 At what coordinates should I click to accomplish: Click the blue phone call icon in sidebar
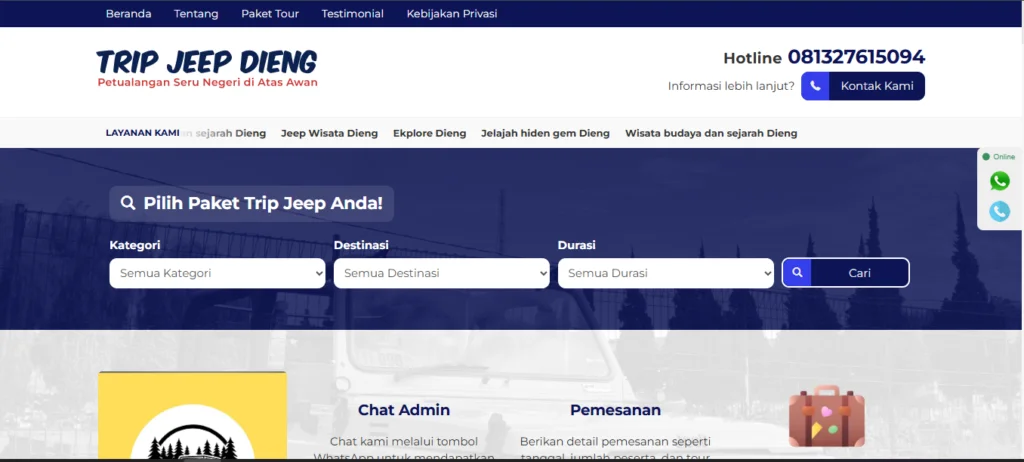point(999,211)
